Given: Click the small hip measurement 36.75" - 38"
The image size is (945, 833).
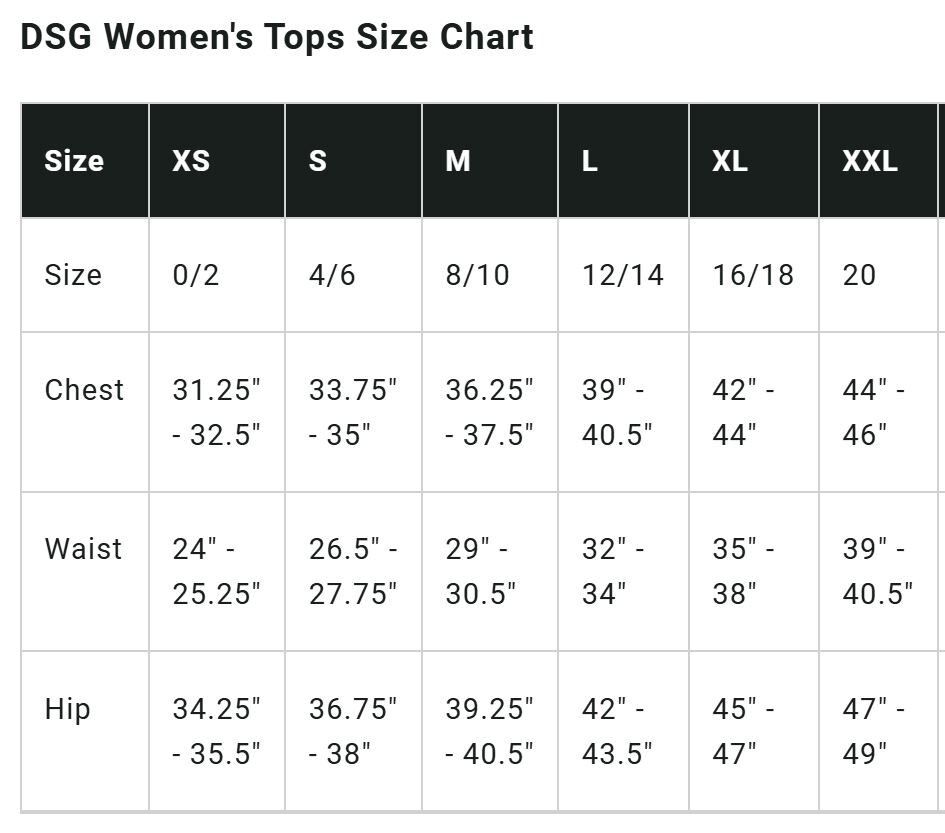Looking at the screenshot, I should [353, 731].
